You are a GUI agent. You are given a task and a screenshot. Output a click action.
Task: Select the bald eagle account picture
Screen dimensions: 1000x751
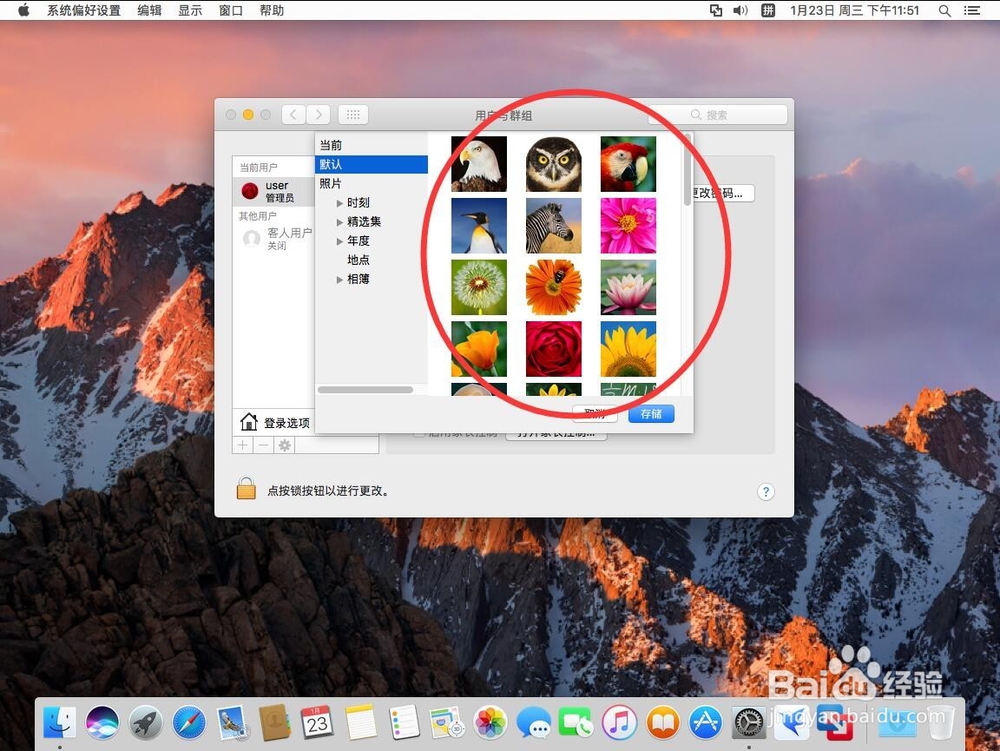coord(478,164)
